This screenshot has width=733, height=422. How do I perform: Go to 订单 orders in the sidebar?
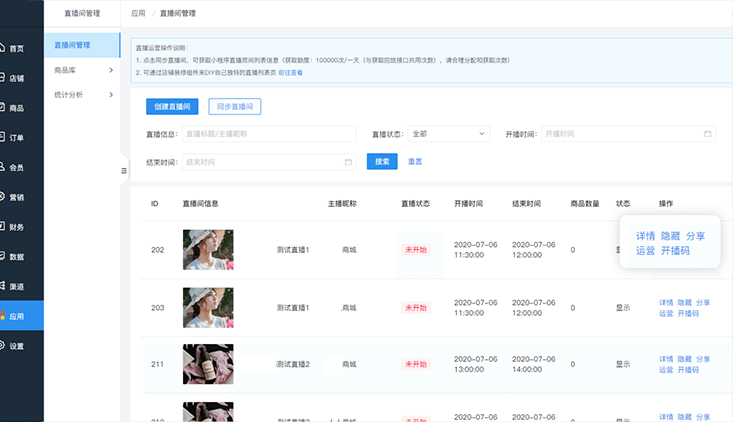pyautogui.click(x=15, y=138)
